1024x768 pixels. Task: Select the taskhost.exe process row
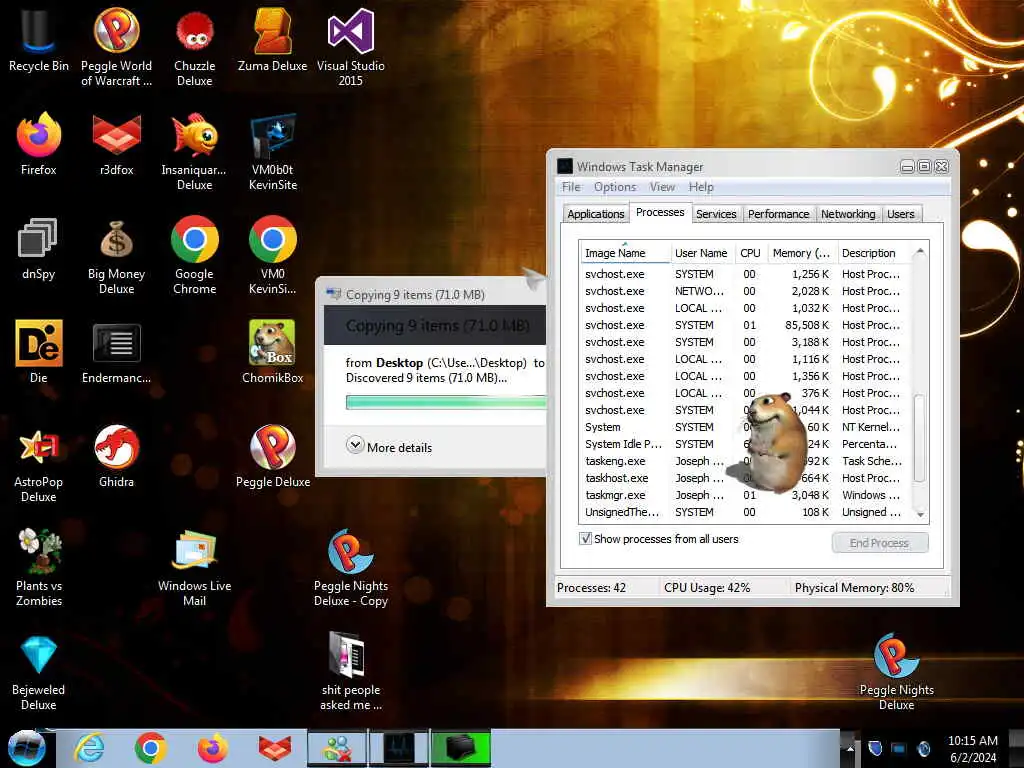pyautogui.click(x=744, y=478)
